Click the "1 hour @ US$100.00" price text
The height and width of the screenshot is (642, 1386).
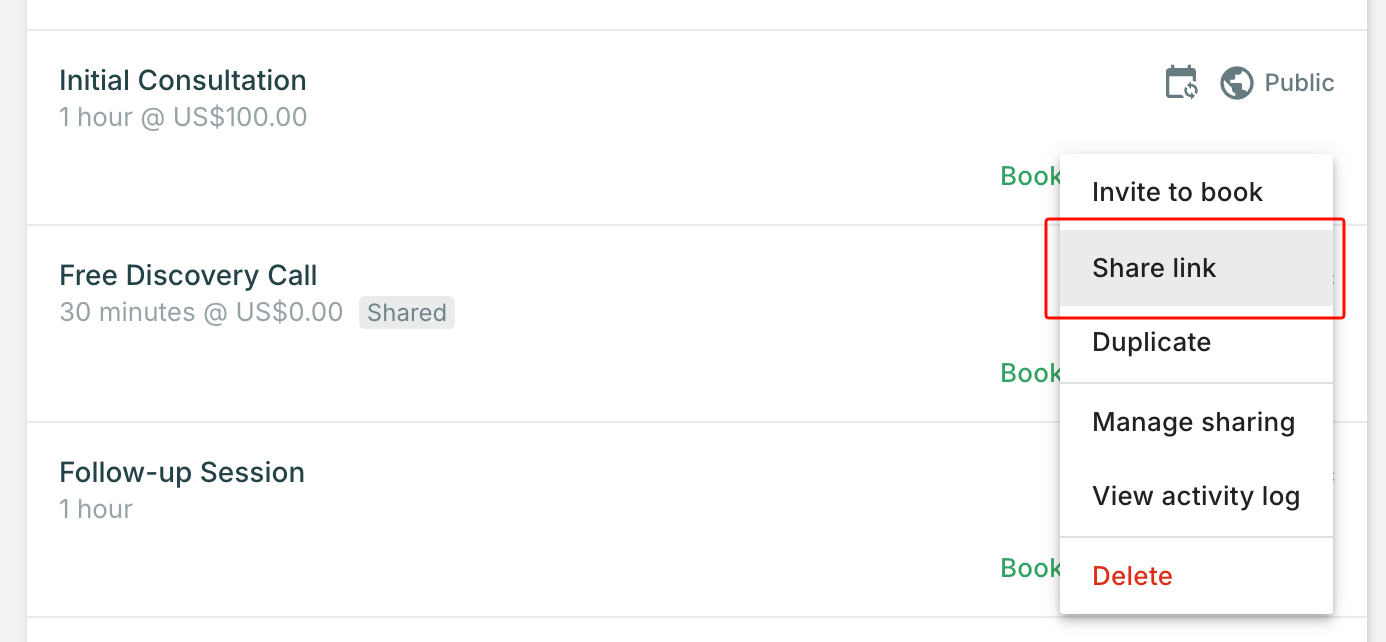point(183,117)
